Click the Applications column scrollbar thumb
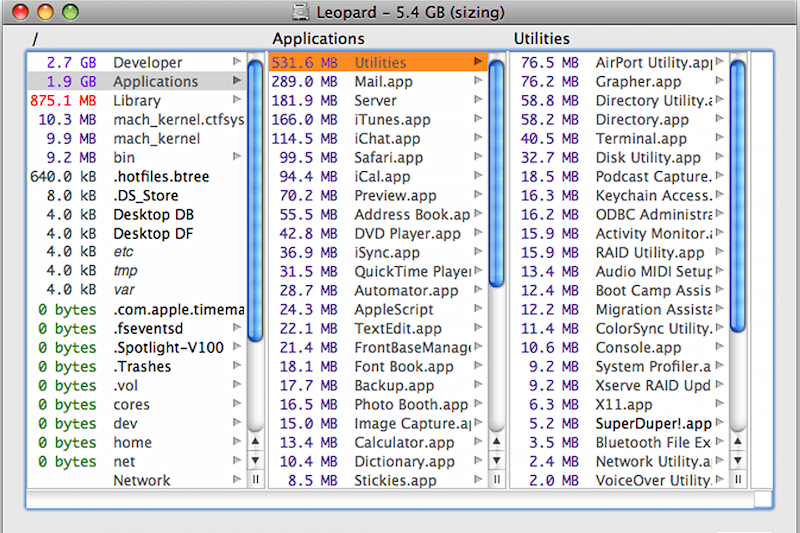The width and height of the screenshot is (800, 533). pos(496,173)
